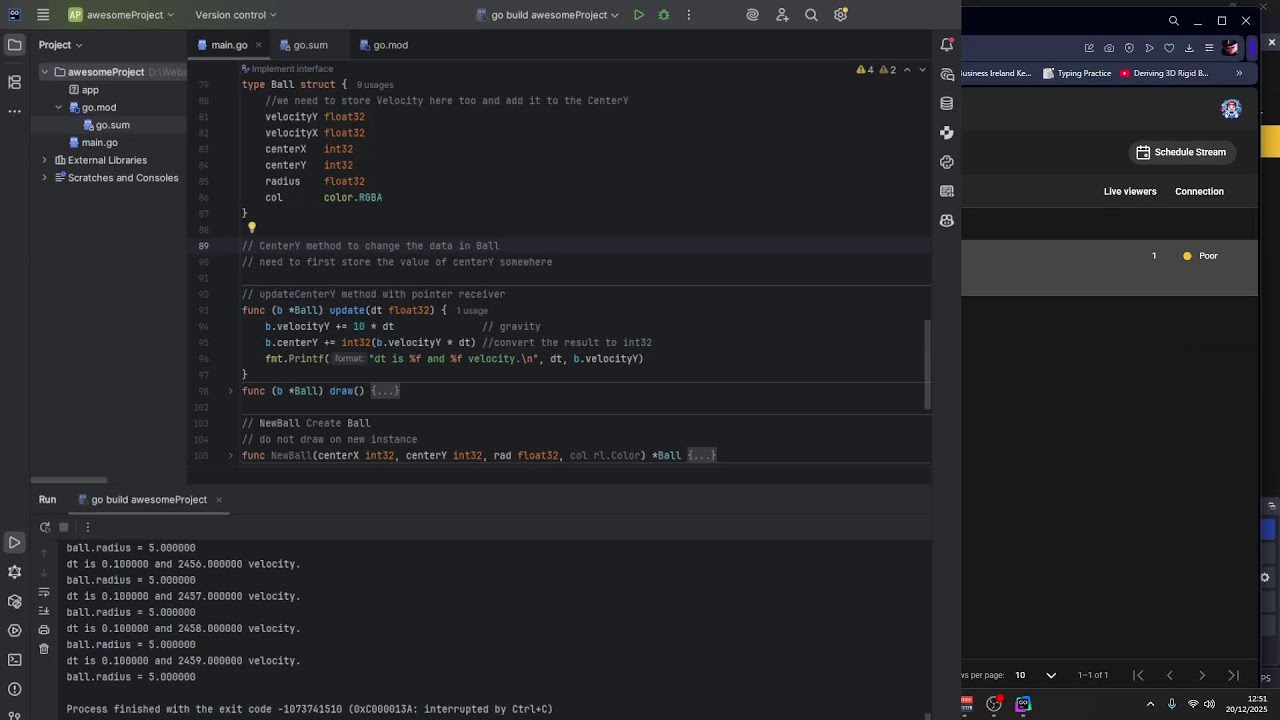Click browser heart bookmark icon

1169,48
